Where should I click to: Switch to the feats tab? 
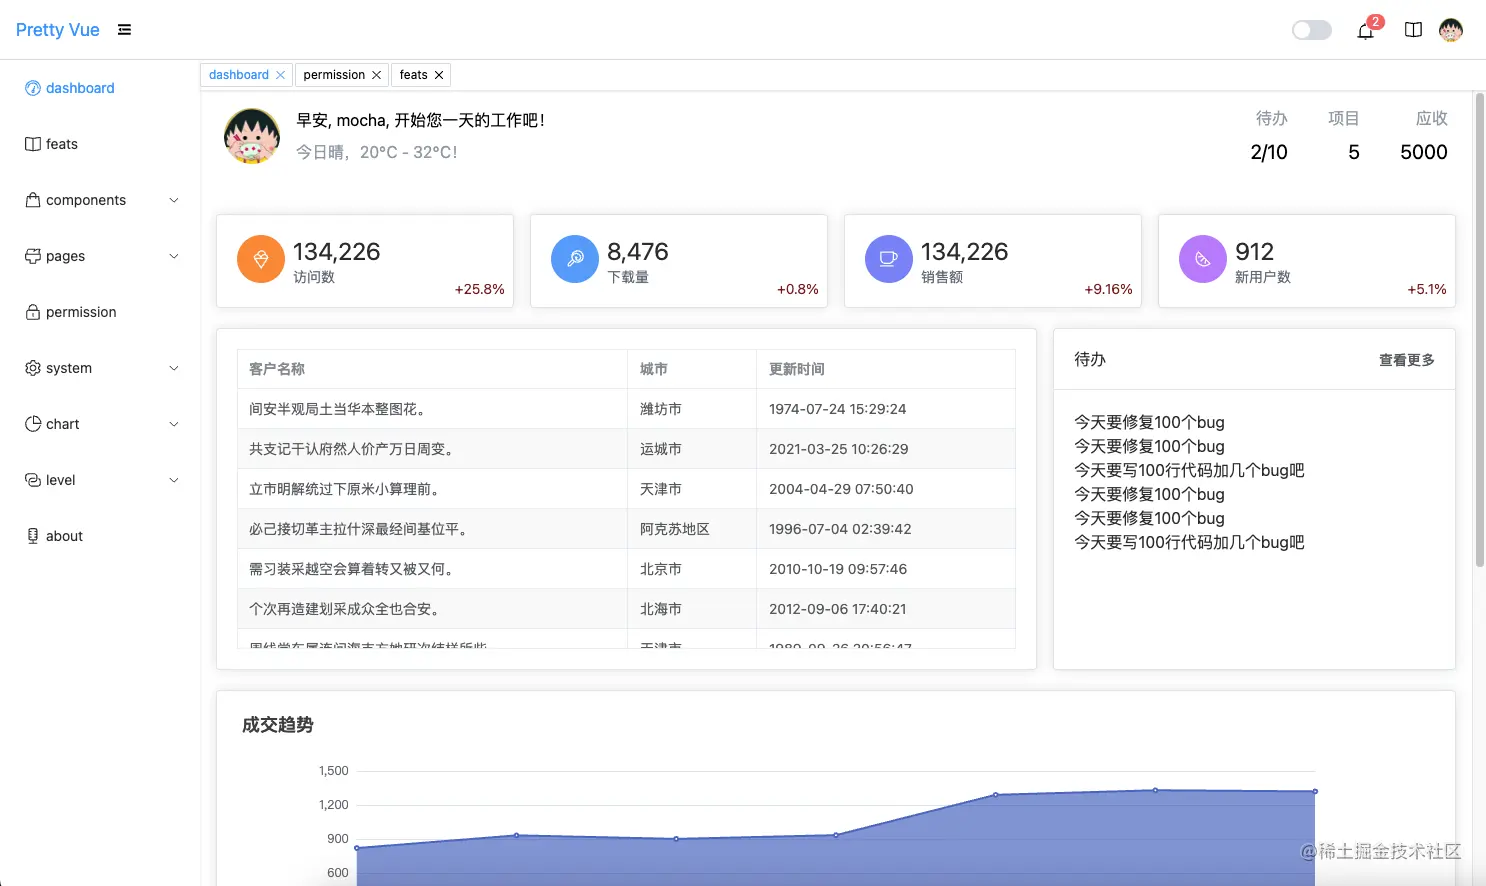(413, 74)
